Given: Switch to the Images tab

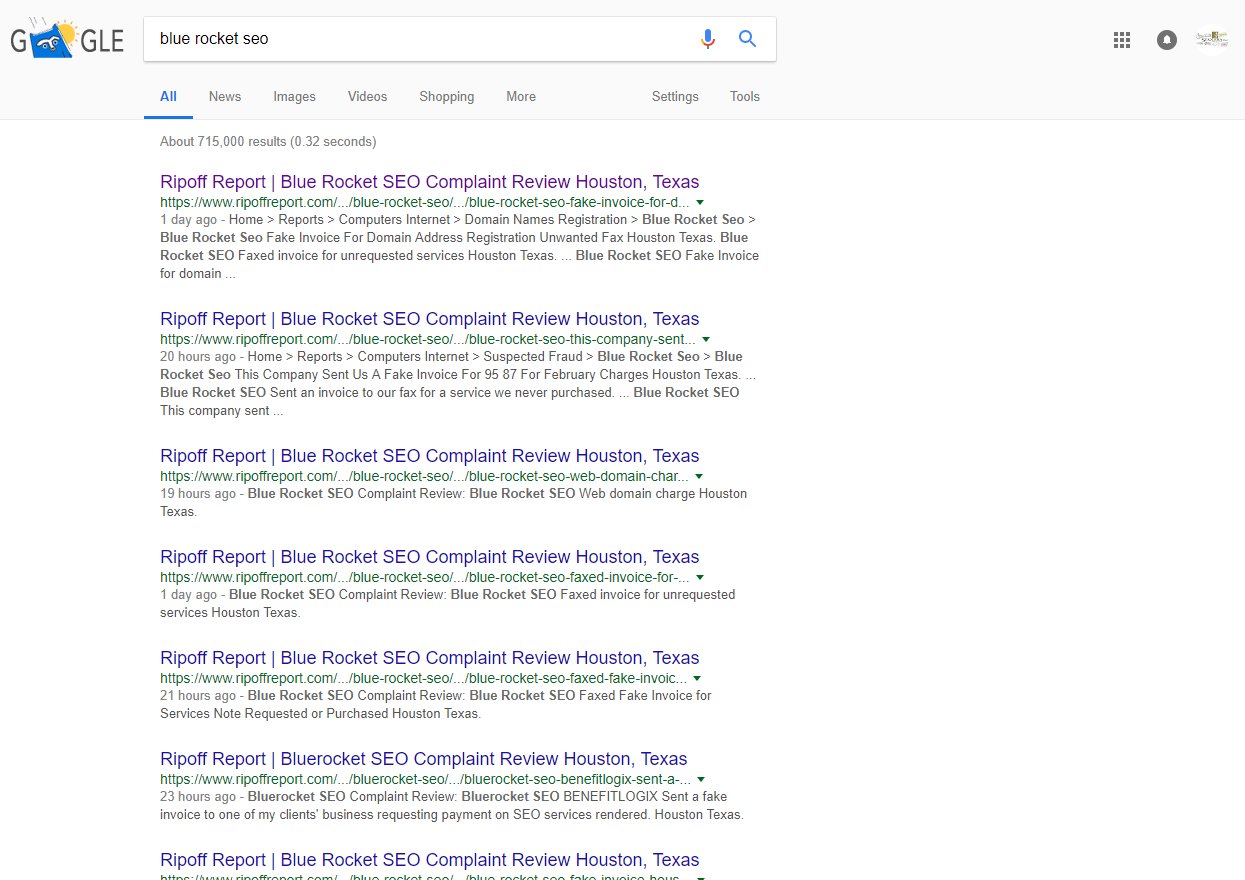Looking at the screenshot, I should [x=294, y=97].
